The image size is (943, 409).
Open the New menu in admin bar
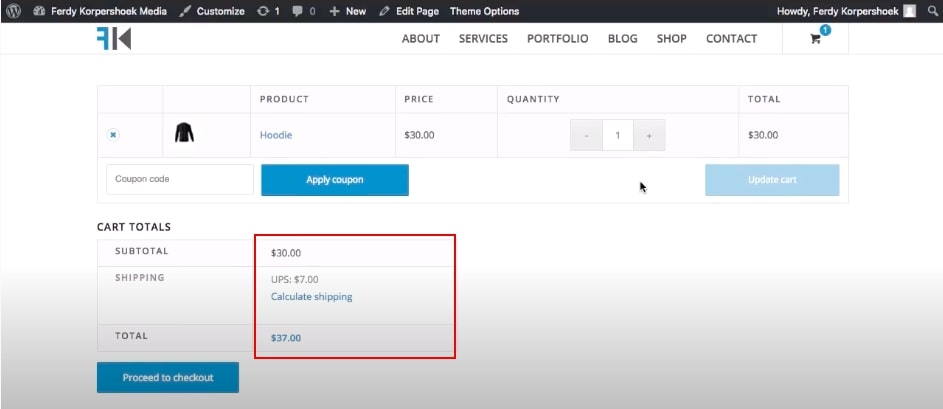[348, 11]
